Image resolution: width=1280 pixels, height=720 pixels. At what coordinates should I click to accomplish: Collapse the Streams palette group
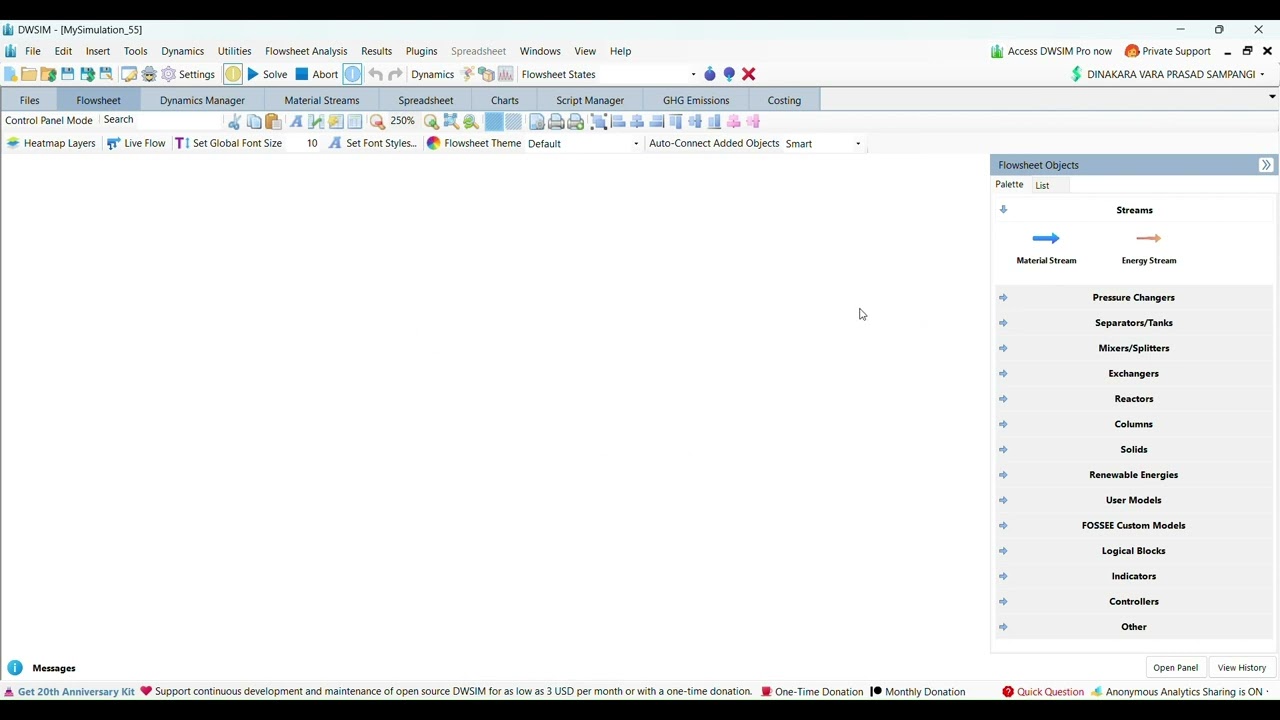(x=1134, y=210)
